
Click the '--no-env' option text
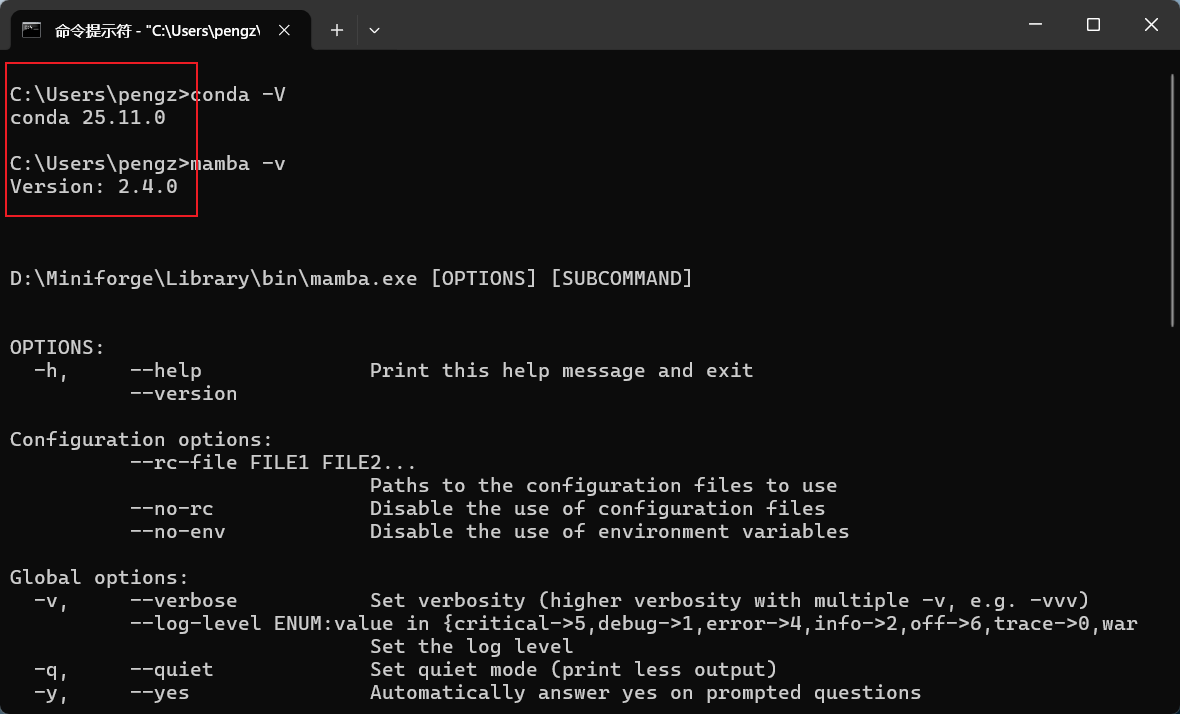[x=177, y=532]
